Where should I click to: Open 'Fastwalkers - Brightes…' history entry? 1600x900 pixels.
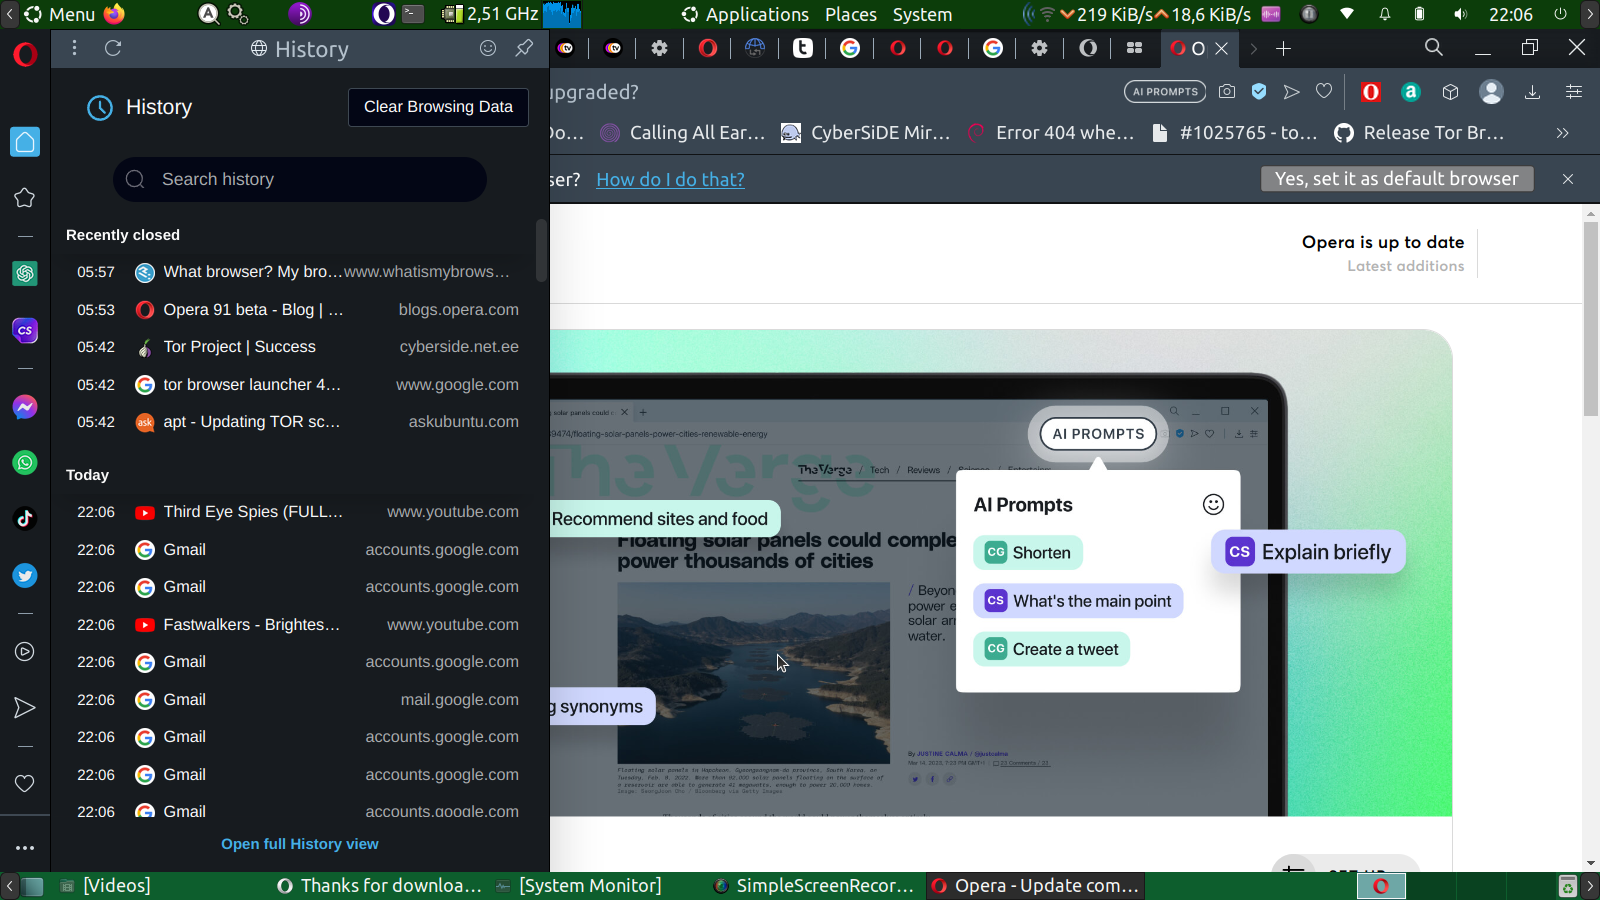tap(298, 625)
